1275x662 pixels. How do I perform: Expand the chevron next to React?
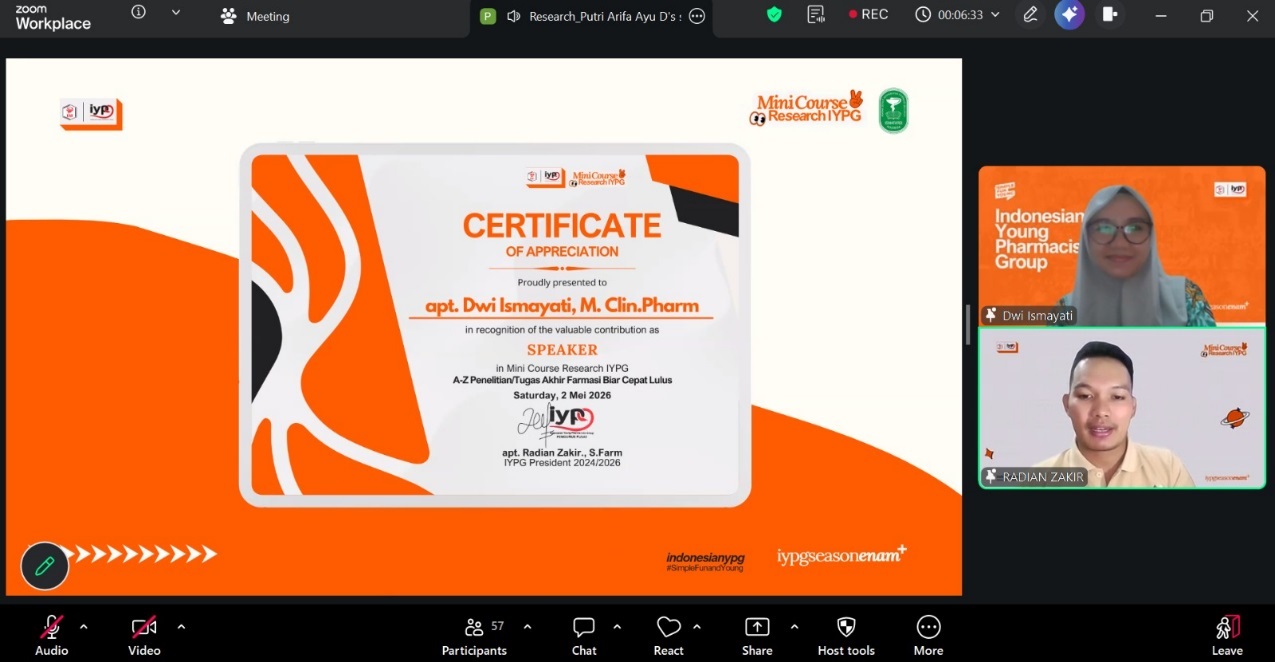(697, 627)
